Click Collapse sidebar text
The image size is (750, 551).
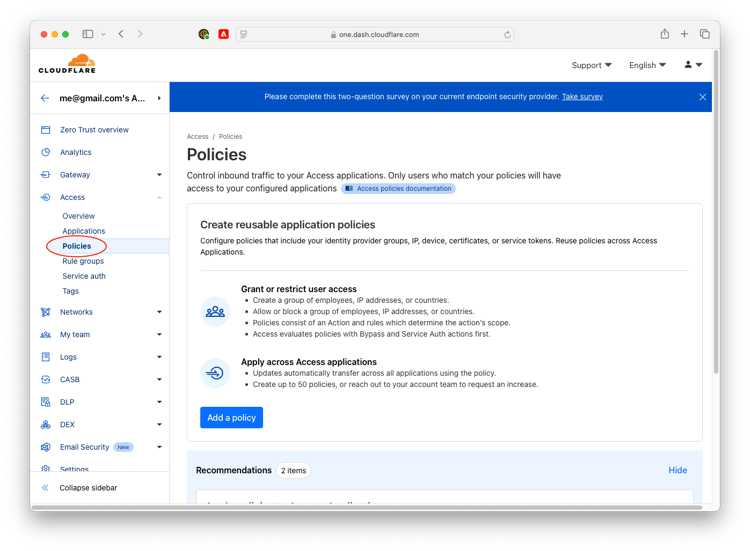88,488
